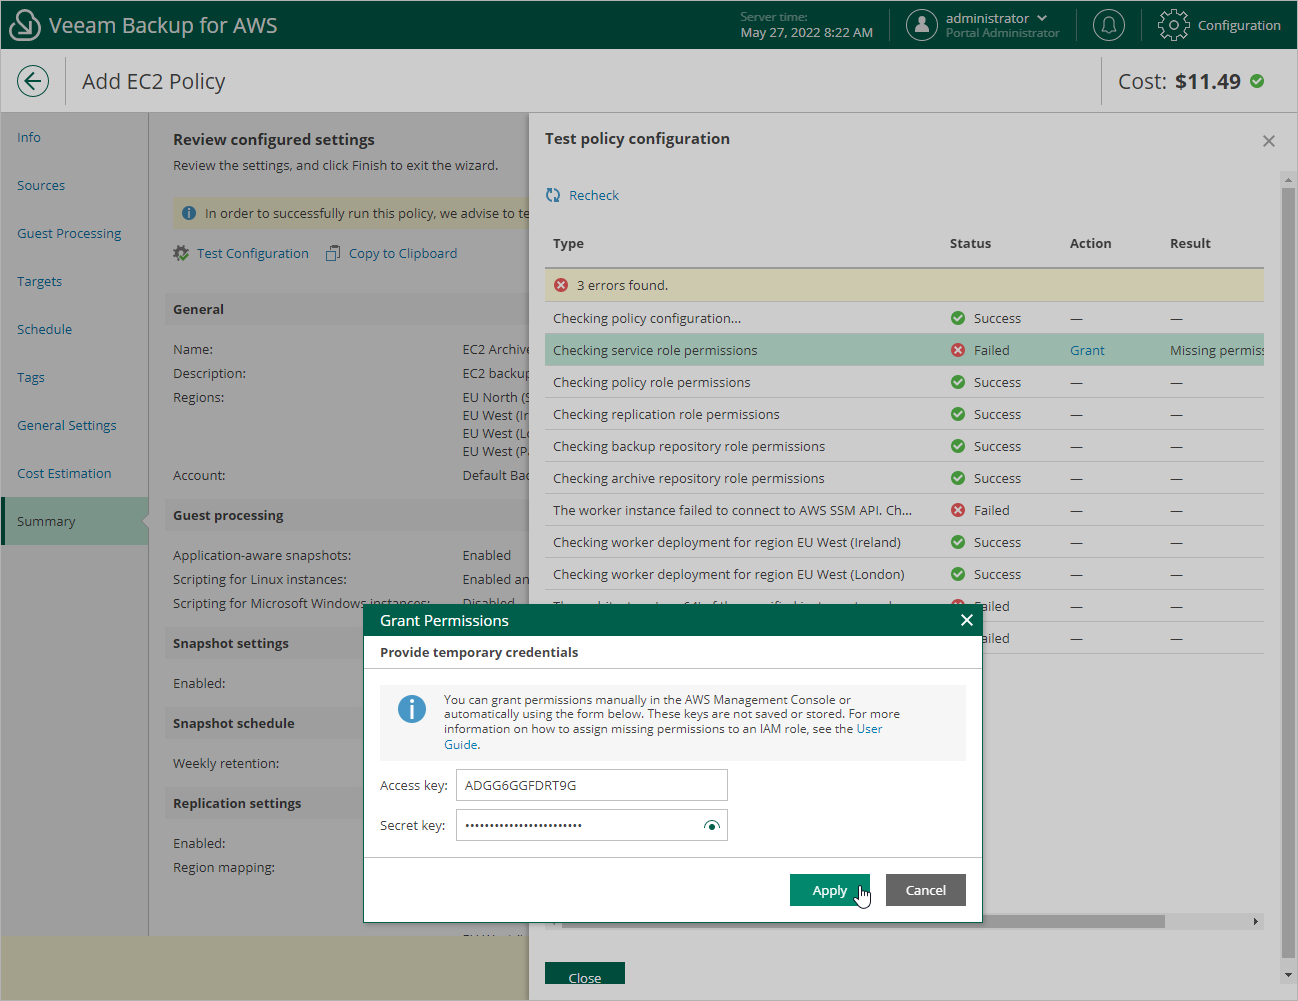Screen dimensions: 1298x1001
Task: Open the notifications bell
Action: [1108, 24]
